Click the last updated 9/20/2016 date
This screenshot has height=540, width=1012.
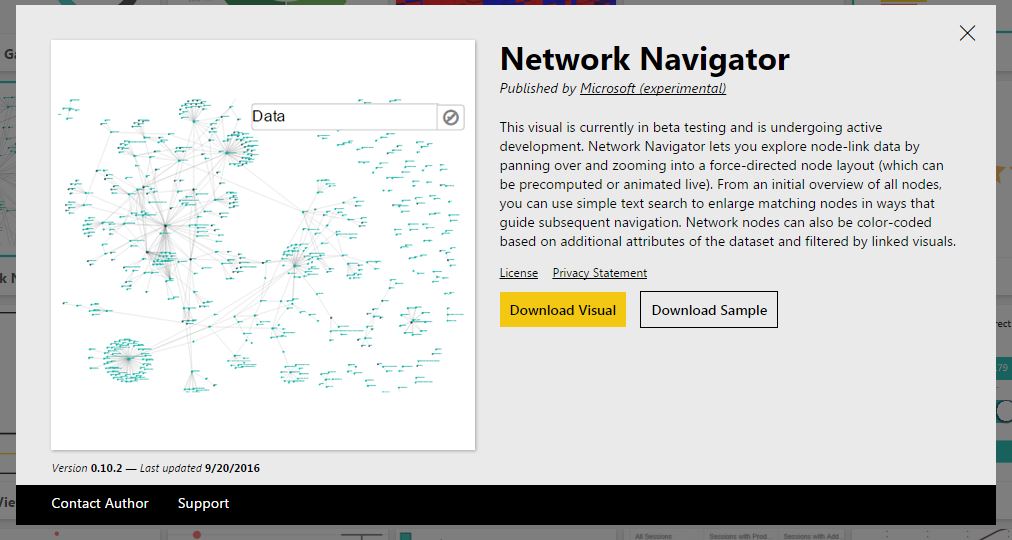click(x=232, y=468)
